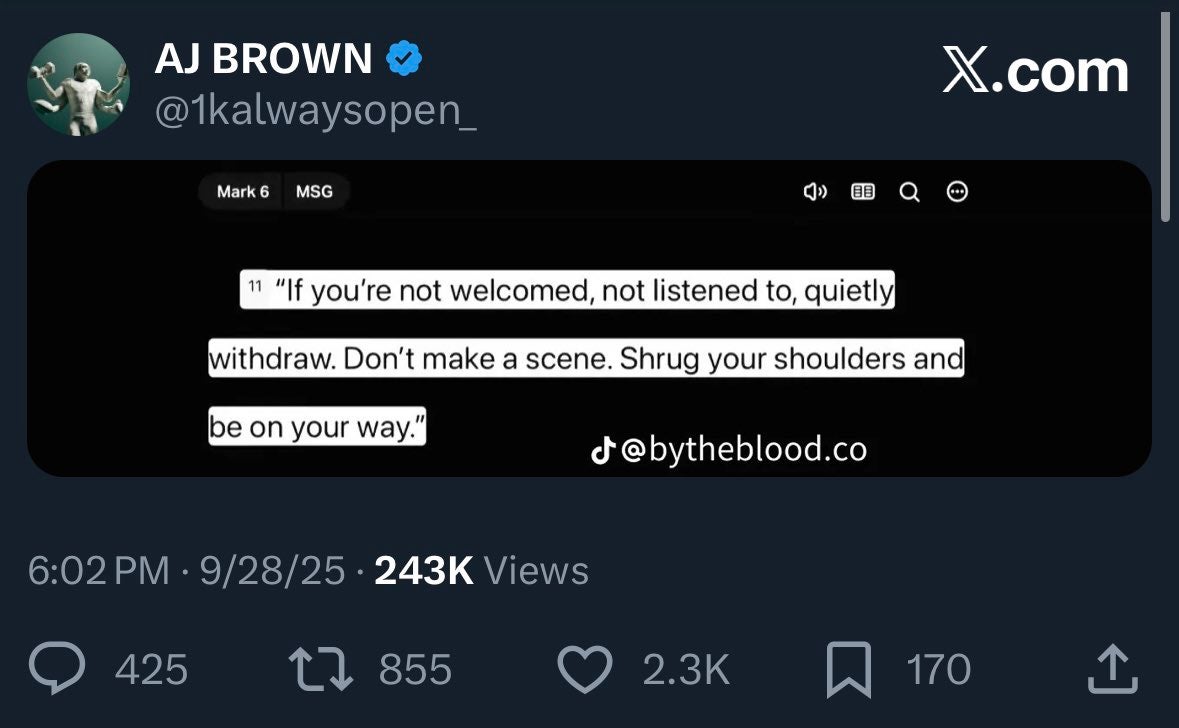Click the AJ BROWN display name
The image size is (1179, 728).
pos(263,58)
